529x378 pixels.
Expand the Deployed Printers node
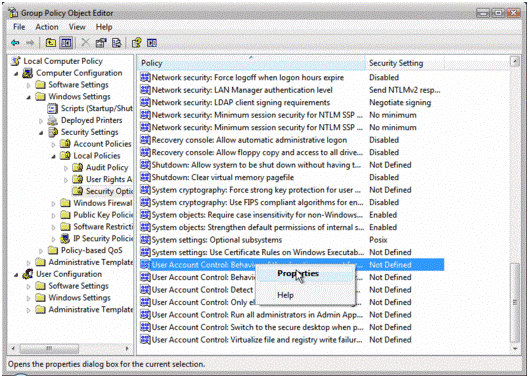(x=41, y=120)
